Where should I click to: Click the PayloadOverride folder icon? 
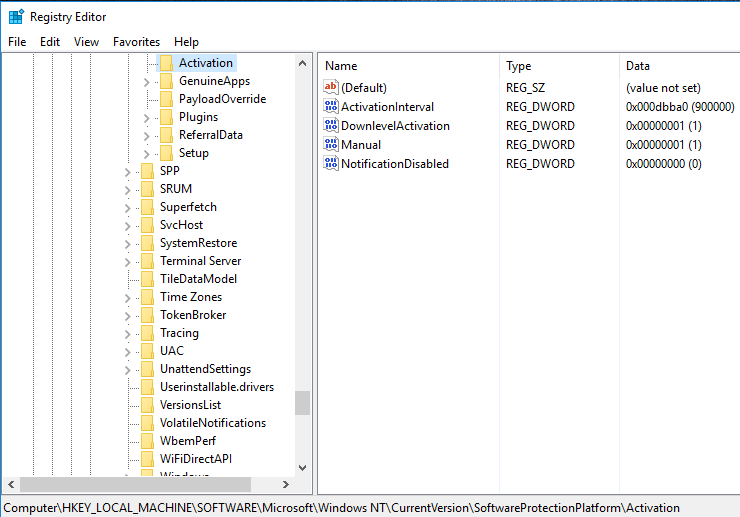(166, 99)
